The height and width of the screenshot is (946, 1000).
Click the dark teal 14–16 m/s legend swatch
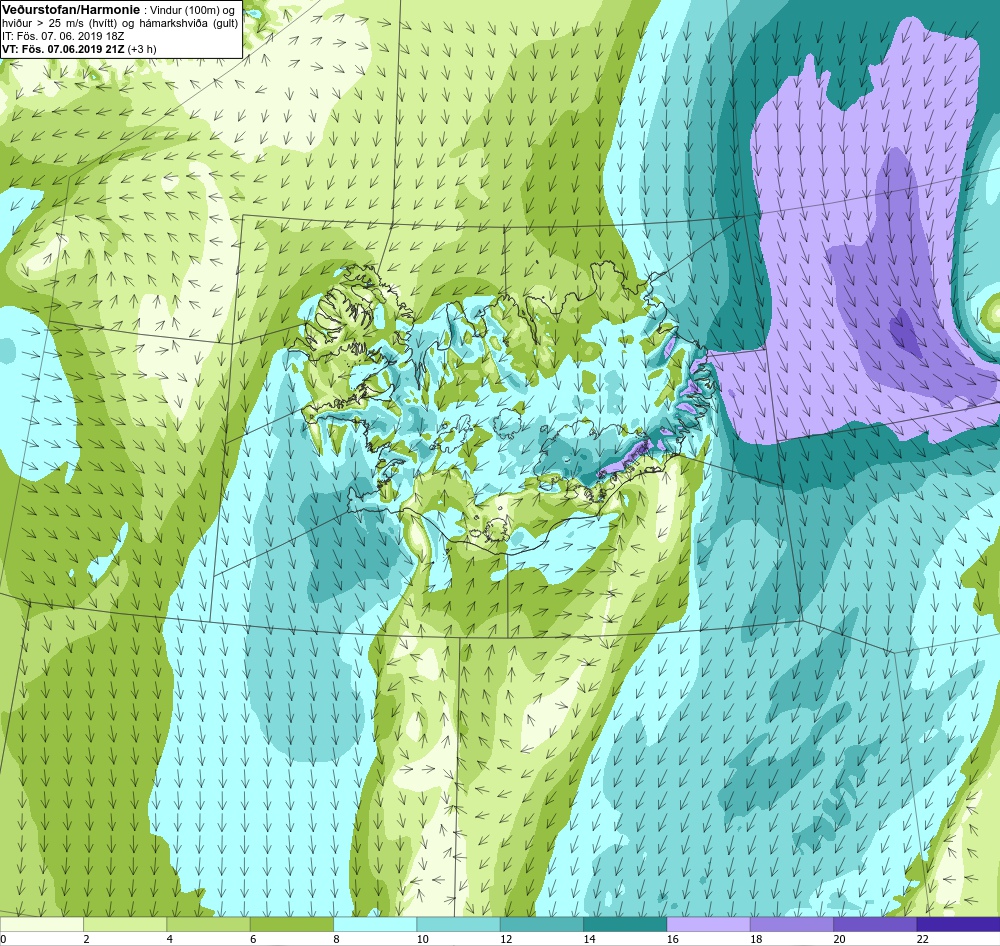tap(625, 924)
